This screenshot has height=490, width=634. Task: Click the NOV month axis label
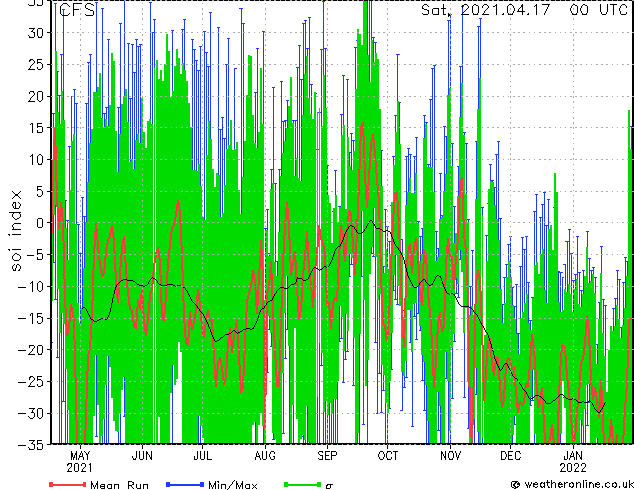point(450,456)
